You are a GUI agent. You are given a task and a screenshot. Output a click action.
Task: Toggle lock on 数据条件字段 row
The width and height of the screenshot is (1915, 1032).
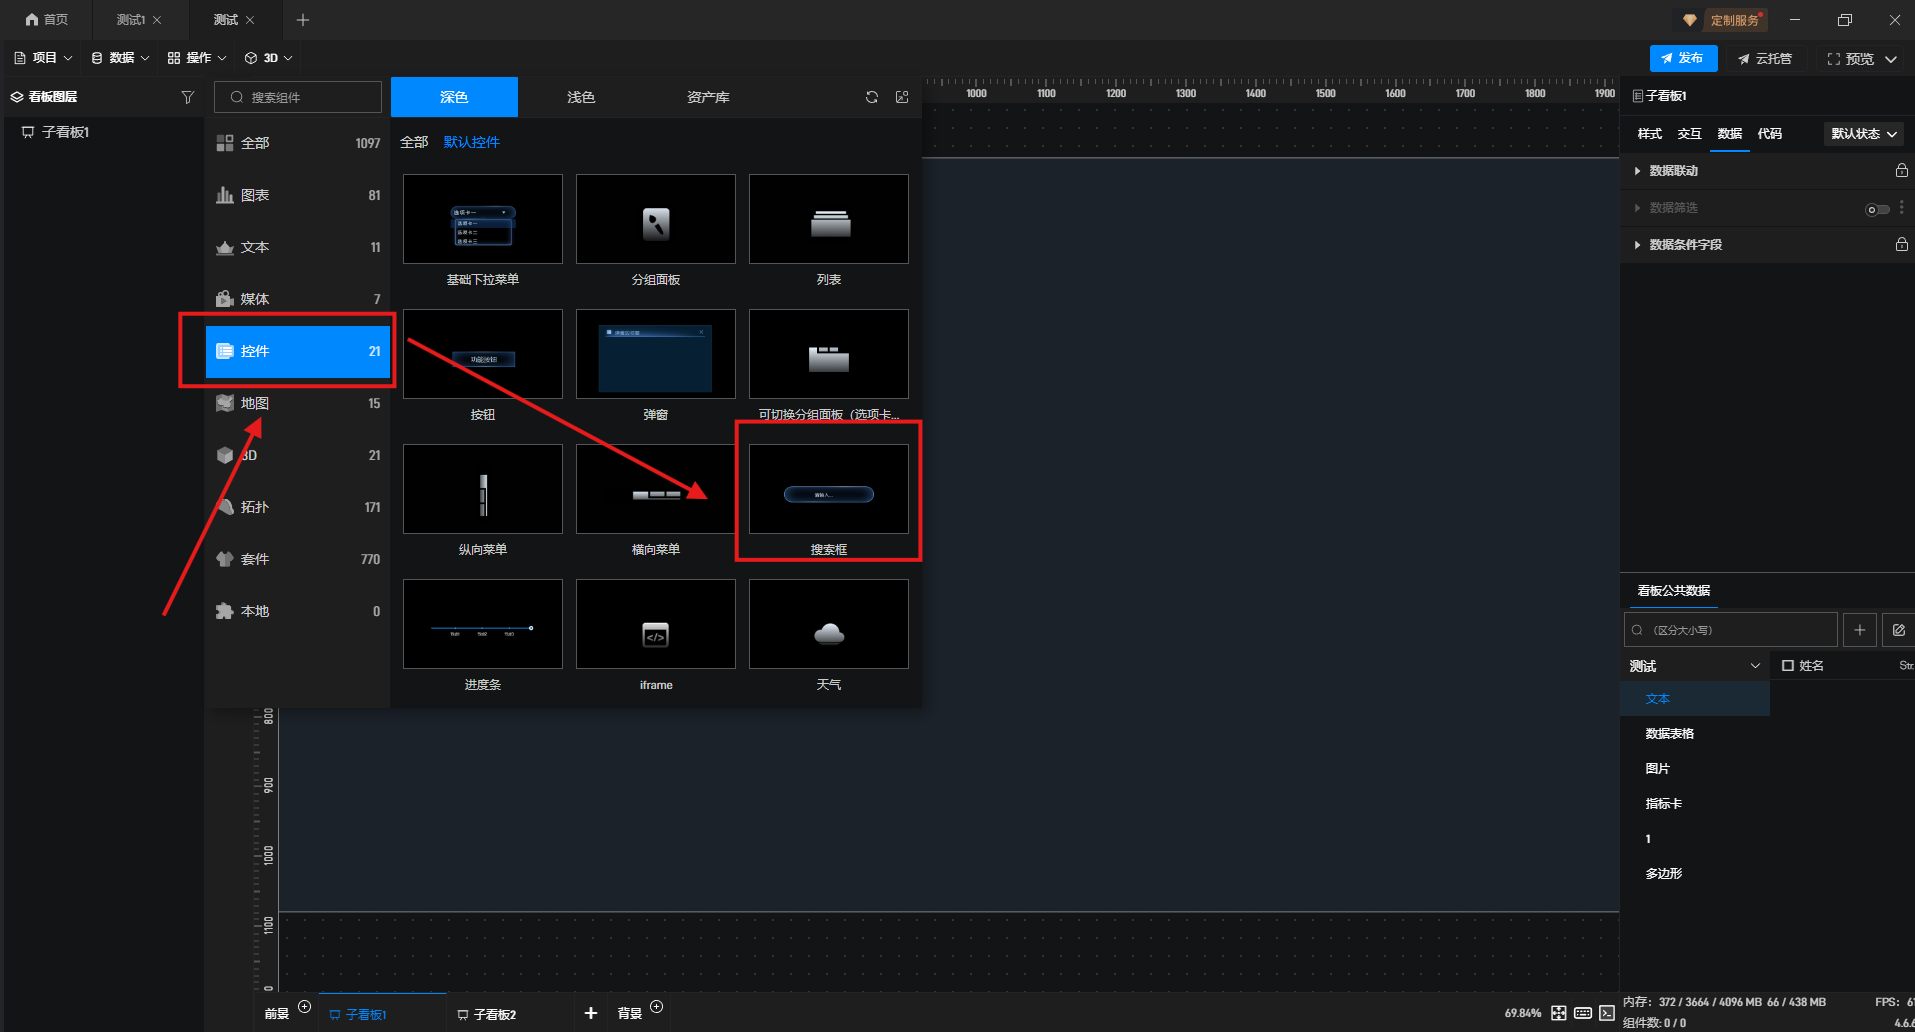[x=1901, y=245]
